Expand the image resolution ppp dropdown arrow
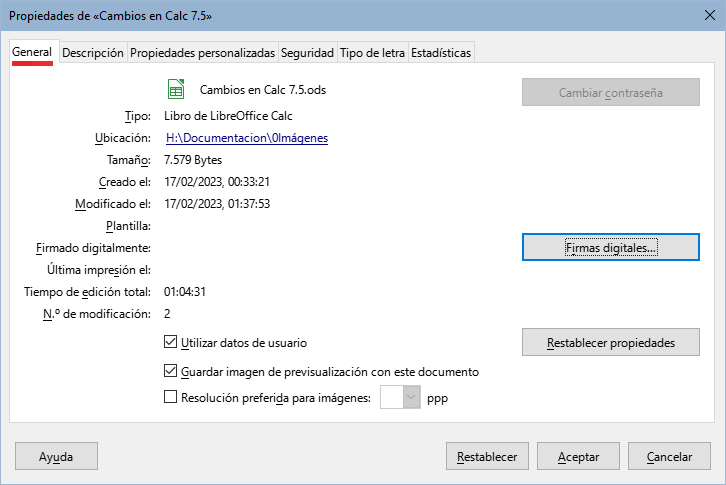The image size is (726, 485). 411,397
